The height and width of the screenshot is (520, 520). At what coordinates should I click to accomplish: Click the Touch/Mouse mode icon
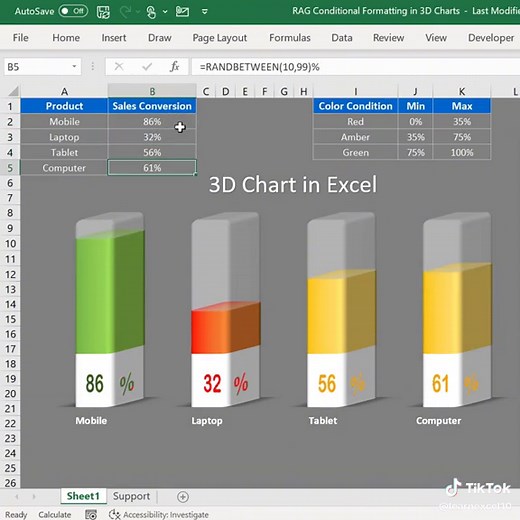[151, 12]
